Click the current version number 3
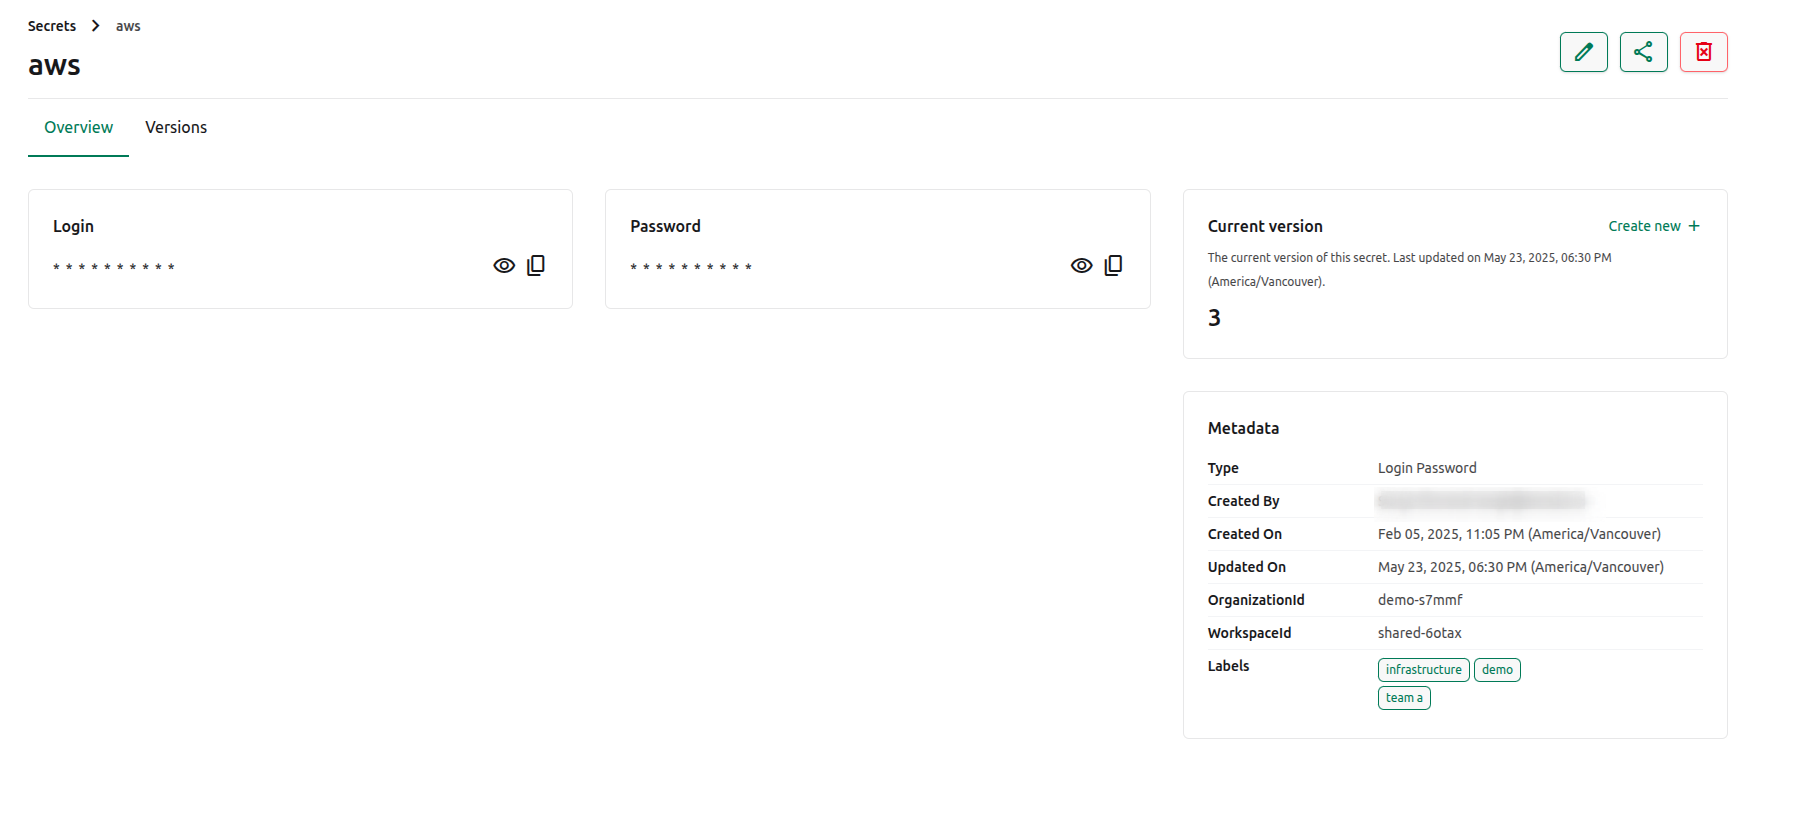This screenshot has height=828, width=1796. (1214, 318)
